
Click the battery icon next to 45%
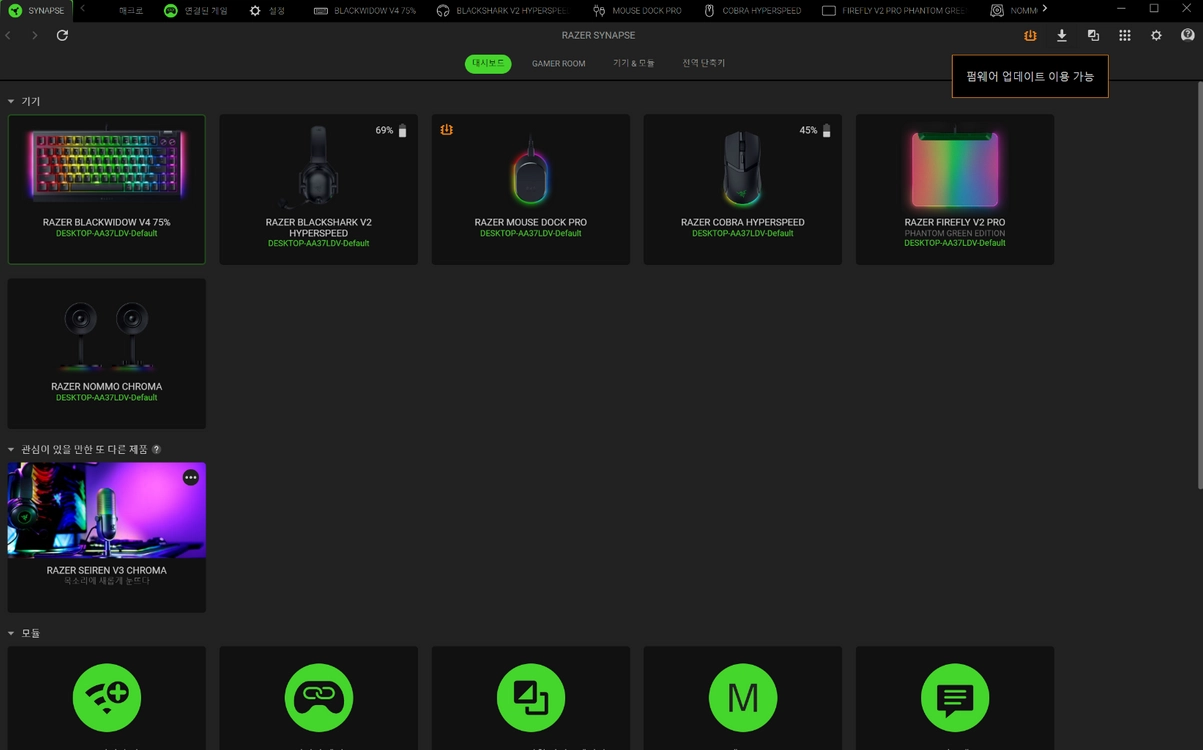click(x=826, y=131)
